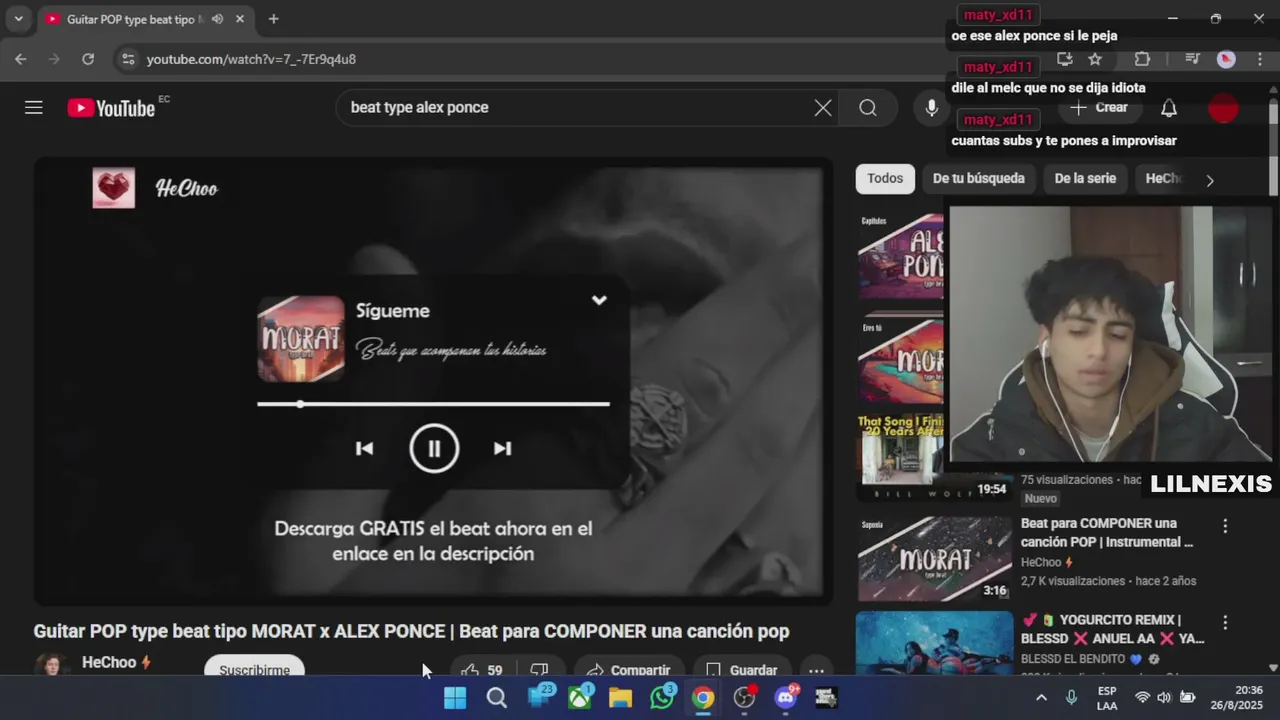Image resolution: width=1280 pixels, height=720 pixels.
Task: Open Discord from the taskbar
Action: [786, 698]
